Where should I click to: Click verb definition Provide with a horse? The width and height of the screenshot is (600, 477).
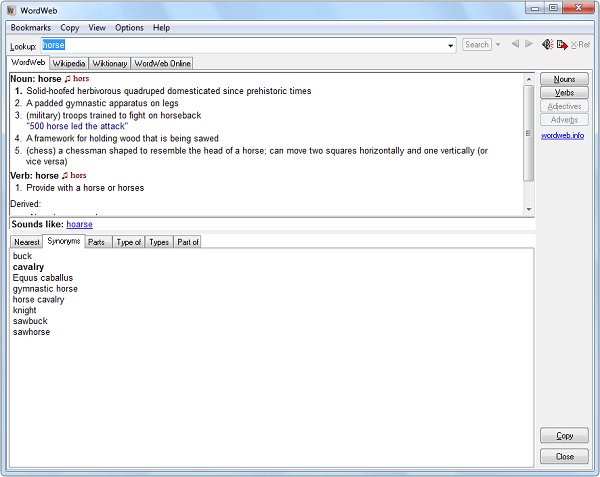(x=85, y=188)
